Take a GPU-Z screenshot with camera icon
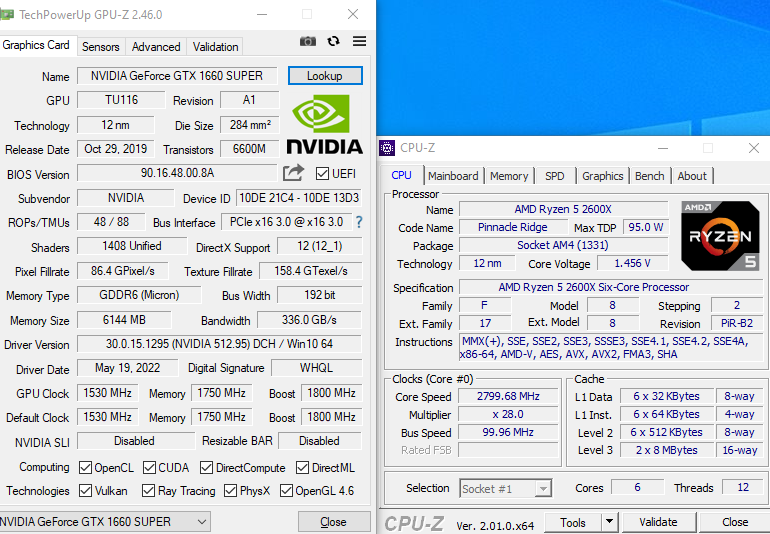 308,41
